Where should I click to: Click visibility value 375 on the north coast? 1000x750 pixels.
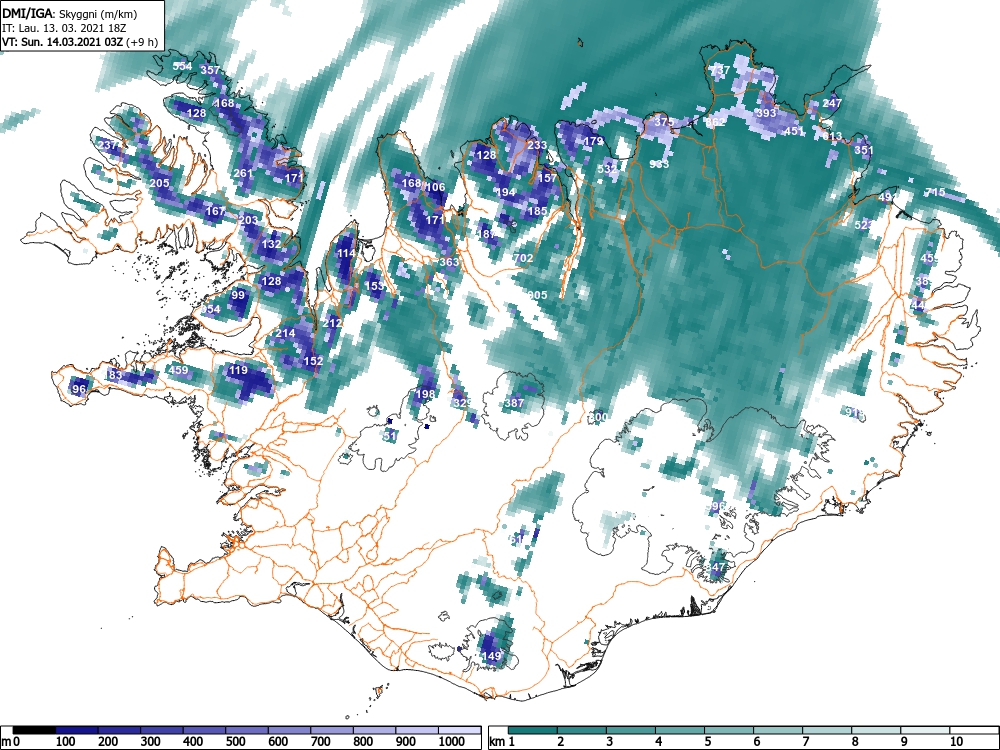click(x=664, y=121)
